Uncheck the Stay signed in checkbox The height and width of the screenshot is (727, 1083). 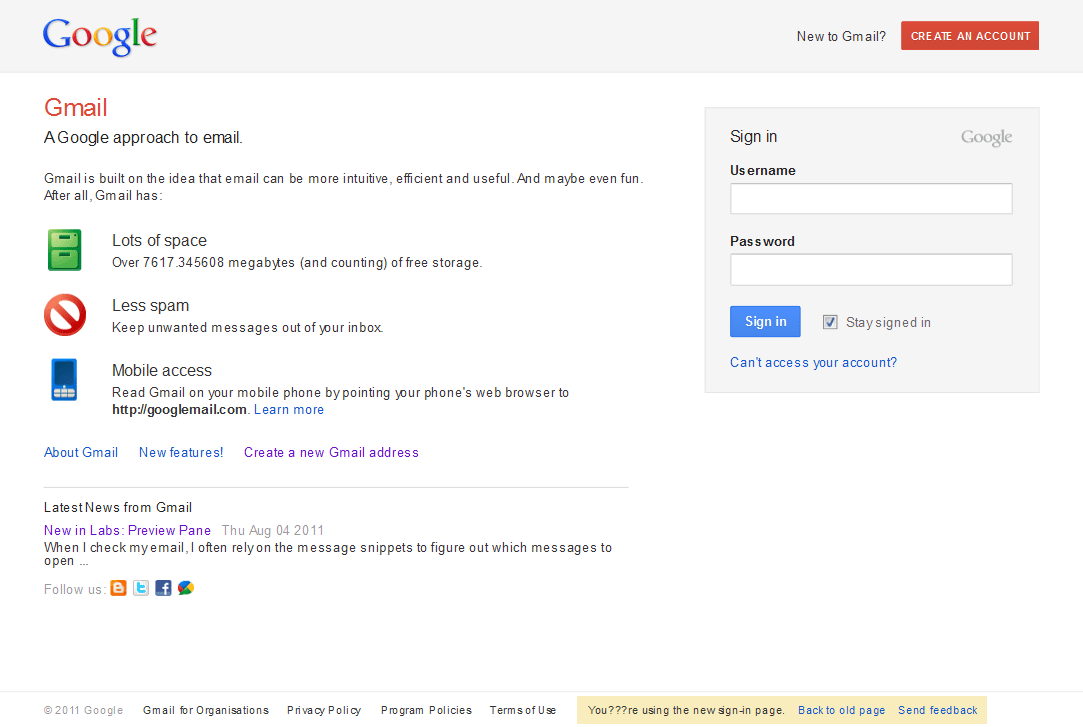coord(830,322)
